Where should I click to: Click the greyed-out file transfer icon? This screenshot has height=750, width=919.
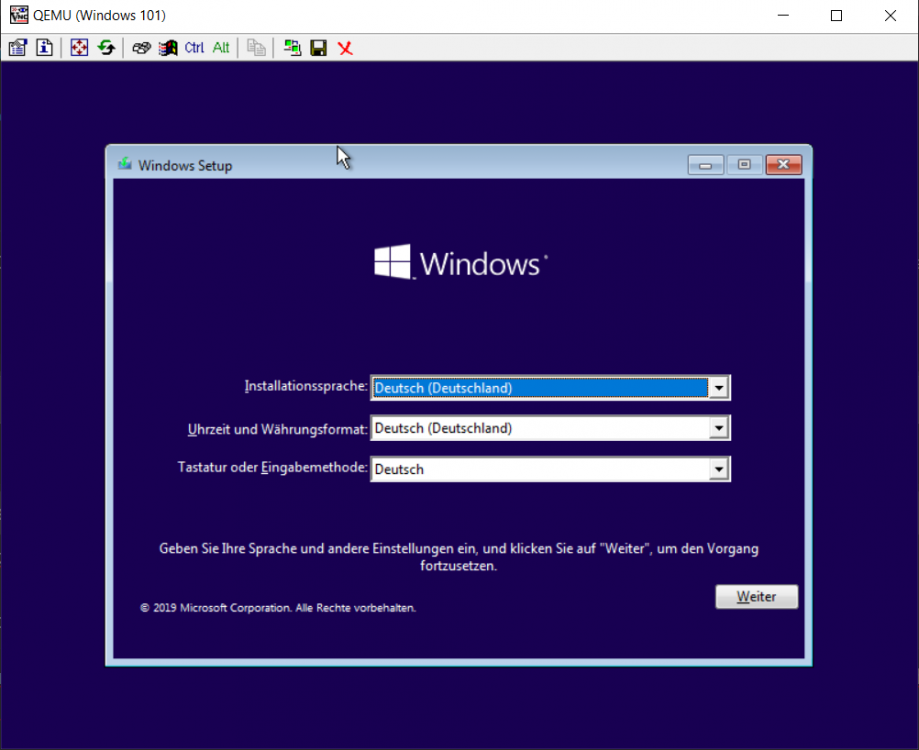[x=256, y=47]
